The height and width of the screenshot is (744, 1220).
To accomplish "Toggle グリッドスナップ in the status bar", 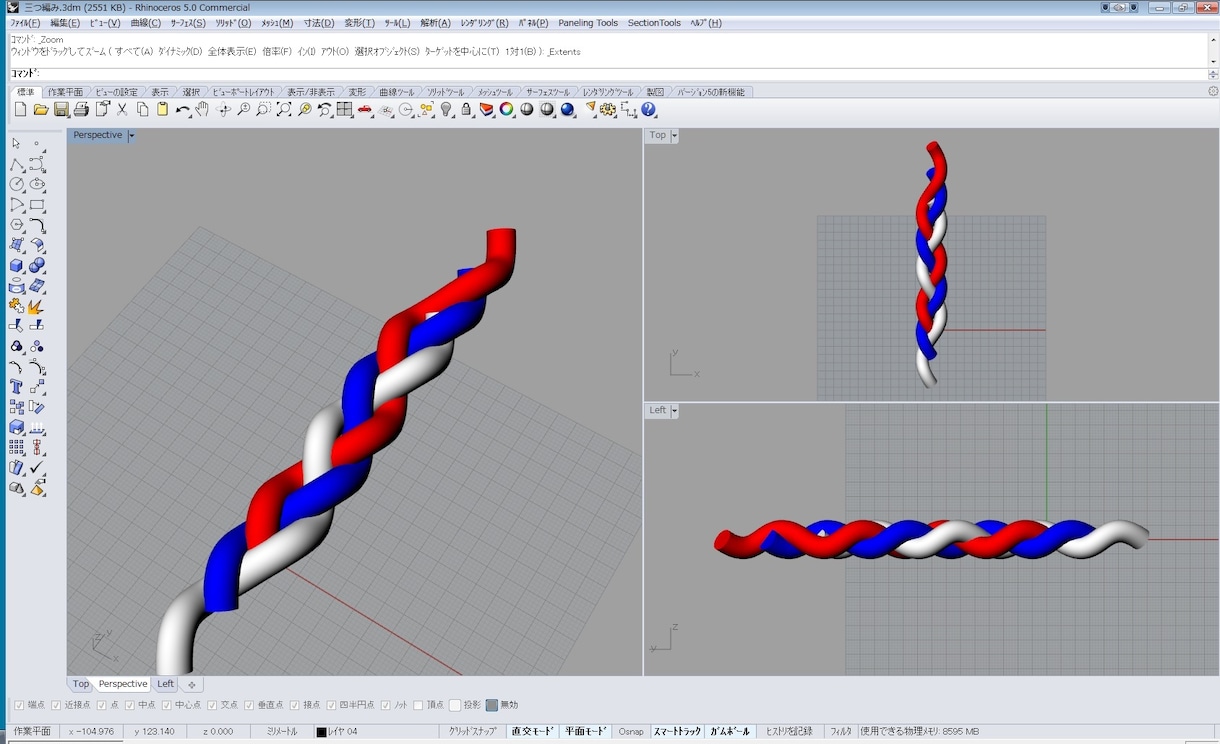I will coord(473,732).
